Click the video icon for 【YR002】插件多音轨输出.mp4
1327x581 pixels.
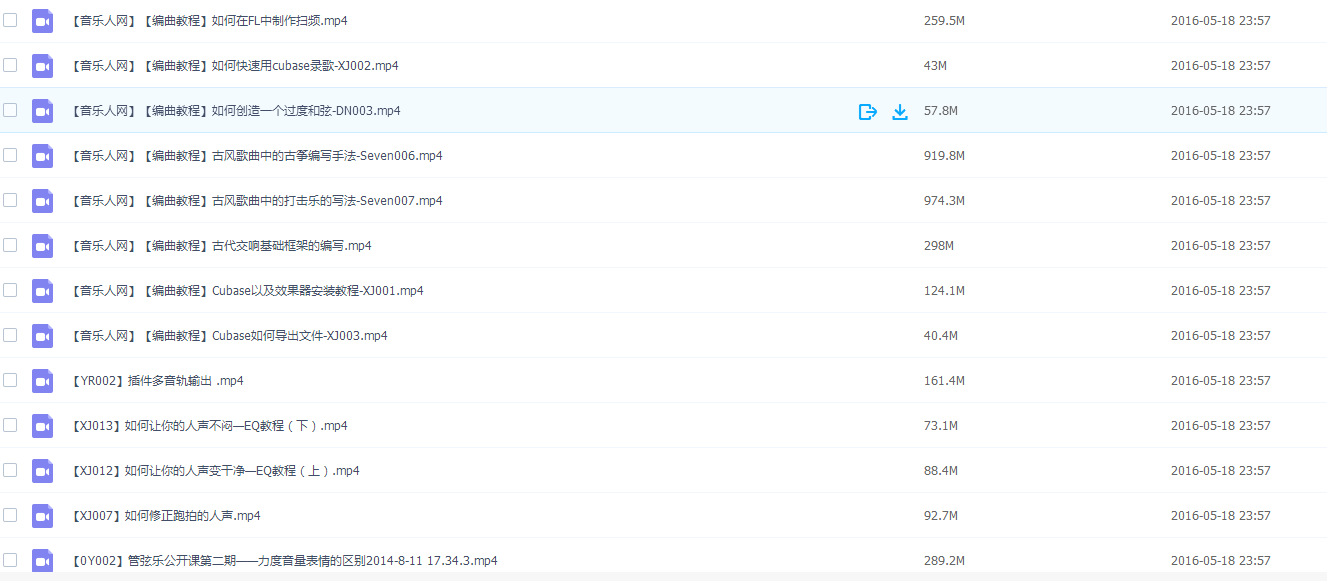click(x=42, y=380)
